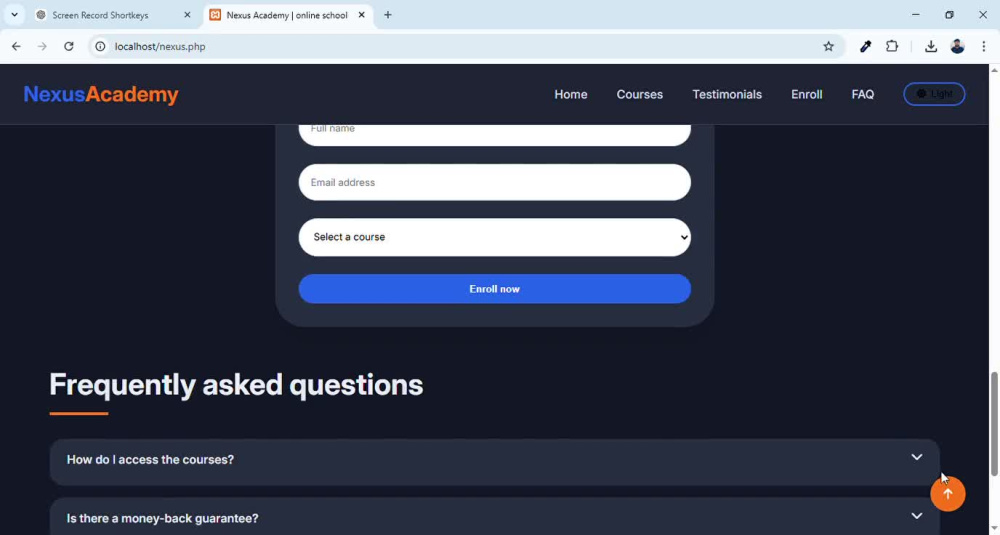Screen dimensions: 1000x535
Task: Click the Frequently asked questions heading
Action: 236,385
